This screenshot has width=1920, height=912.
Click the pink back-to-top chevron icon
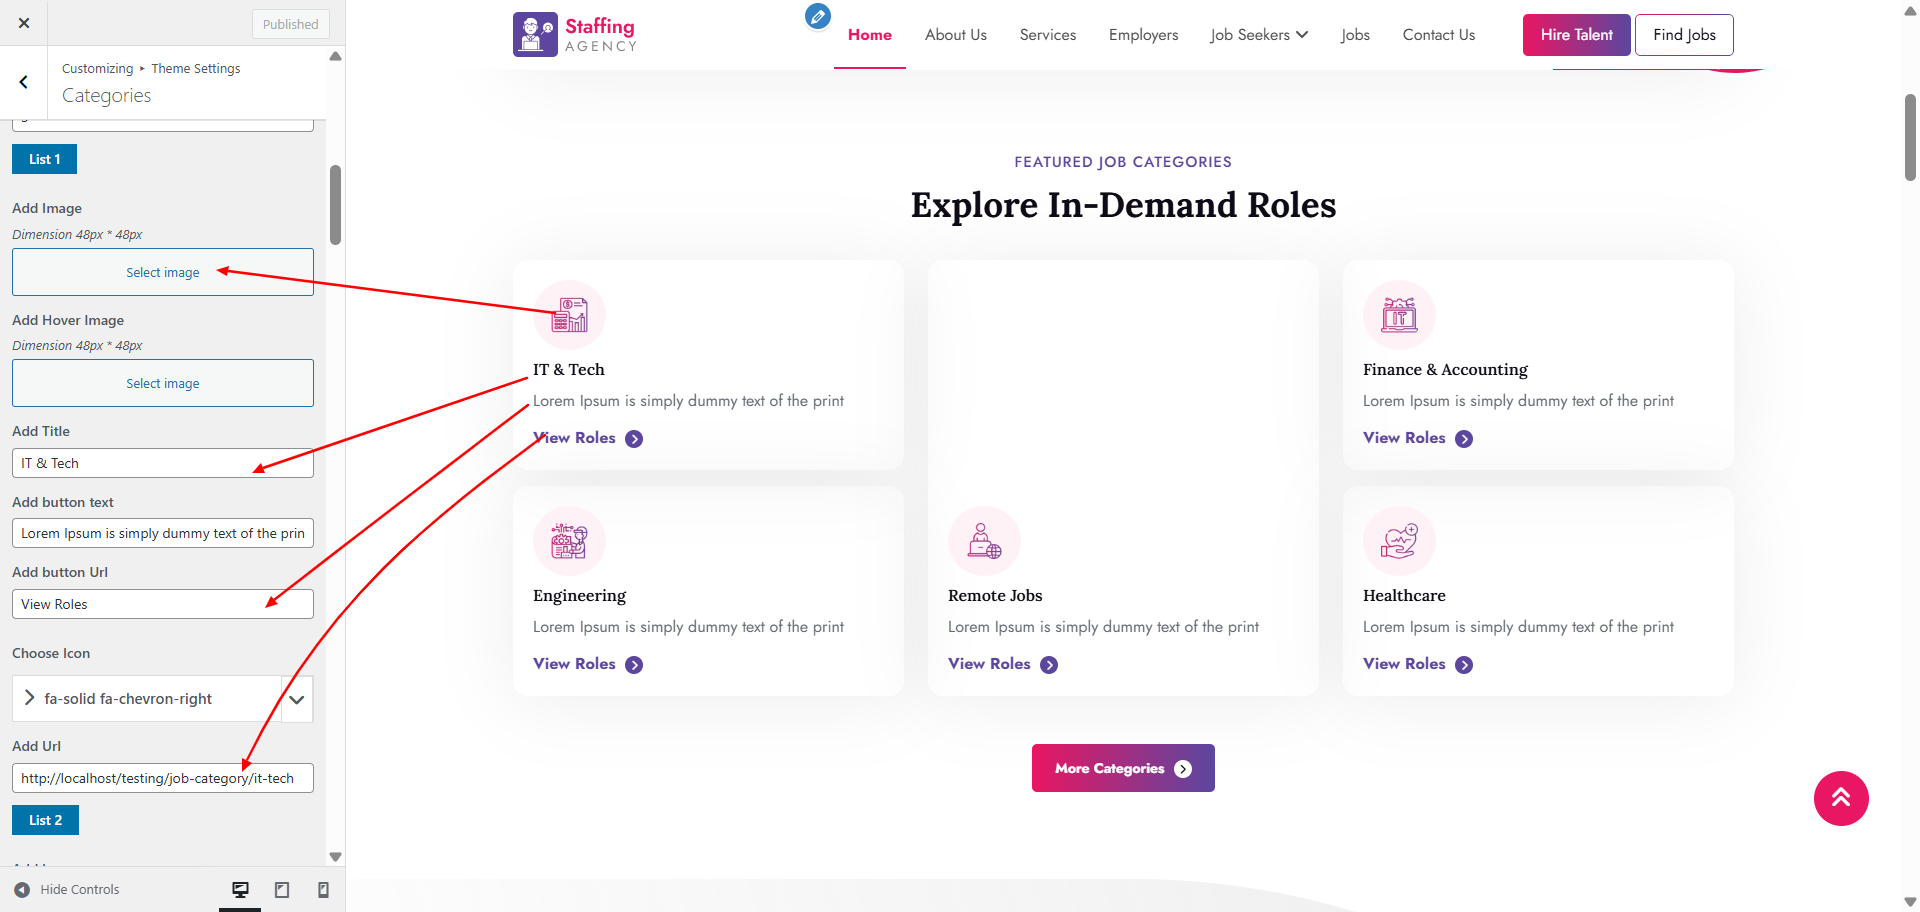(x=1840, y=798)
